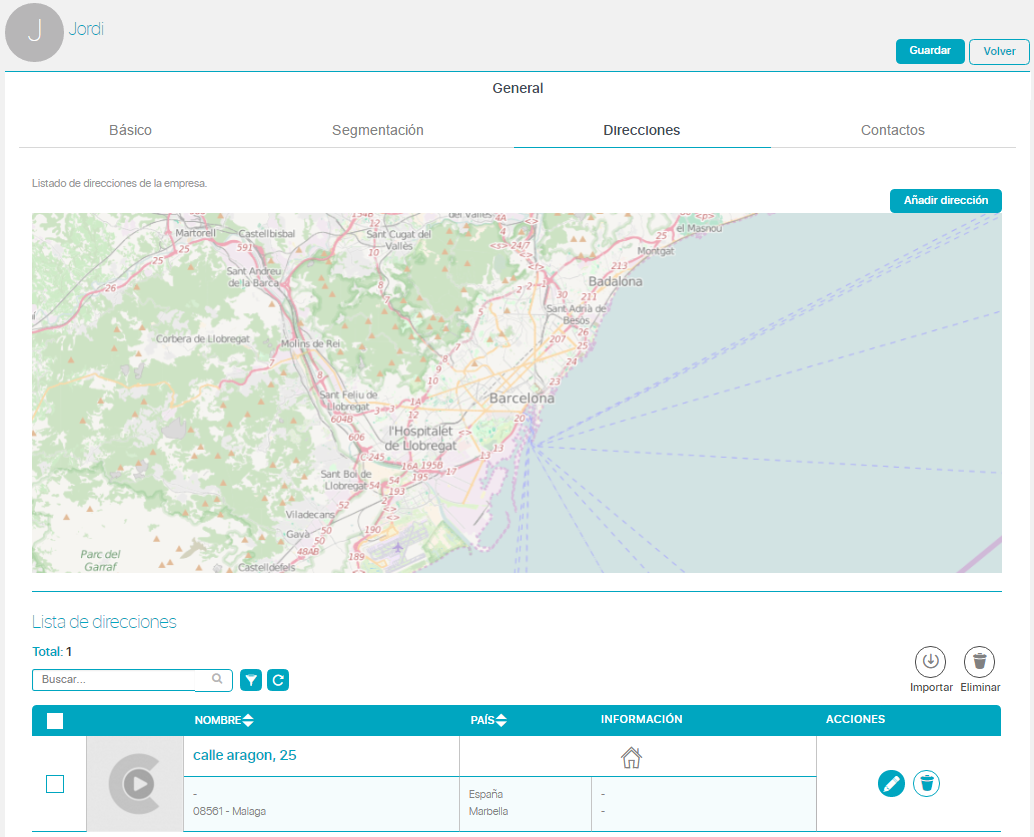Check the calle aragon row checkbox

(x=55, y=784)
